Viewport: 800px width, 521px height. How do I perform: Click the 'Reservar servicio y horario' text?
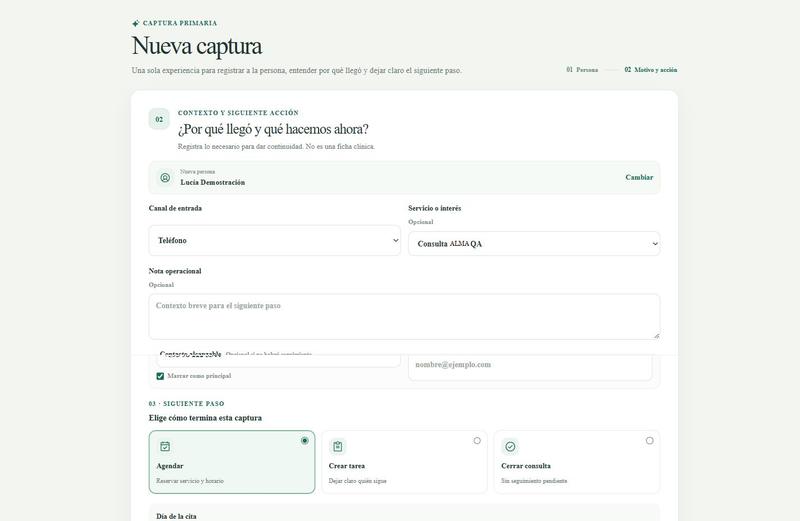tap(190, 481)
